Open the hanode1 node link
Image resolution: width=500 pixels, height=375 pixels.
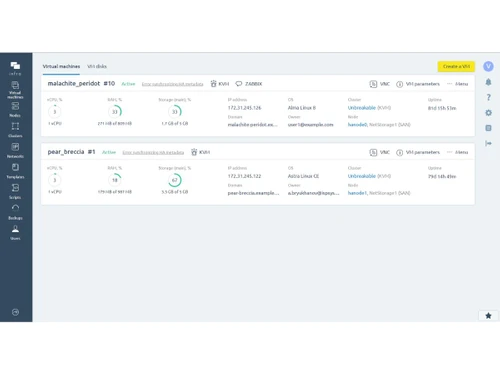pyautogui.click(x=357, y=193)
